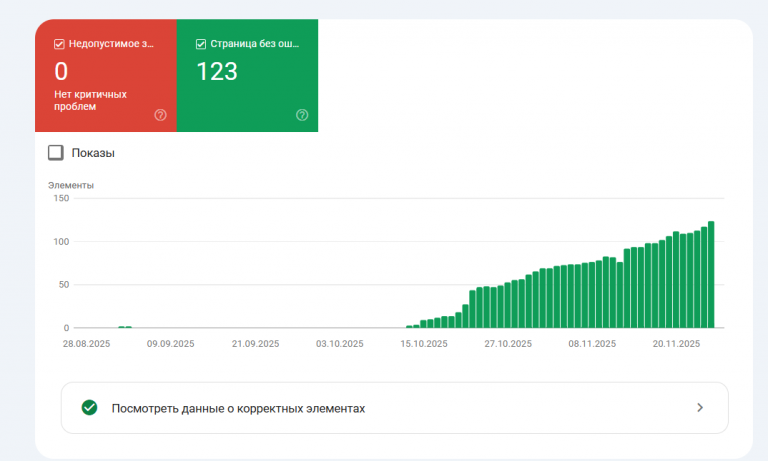Open 'Посмотреть данные о корректных элементах' link
This screenshot has height=461, width=768.
(x=394, y=408)
